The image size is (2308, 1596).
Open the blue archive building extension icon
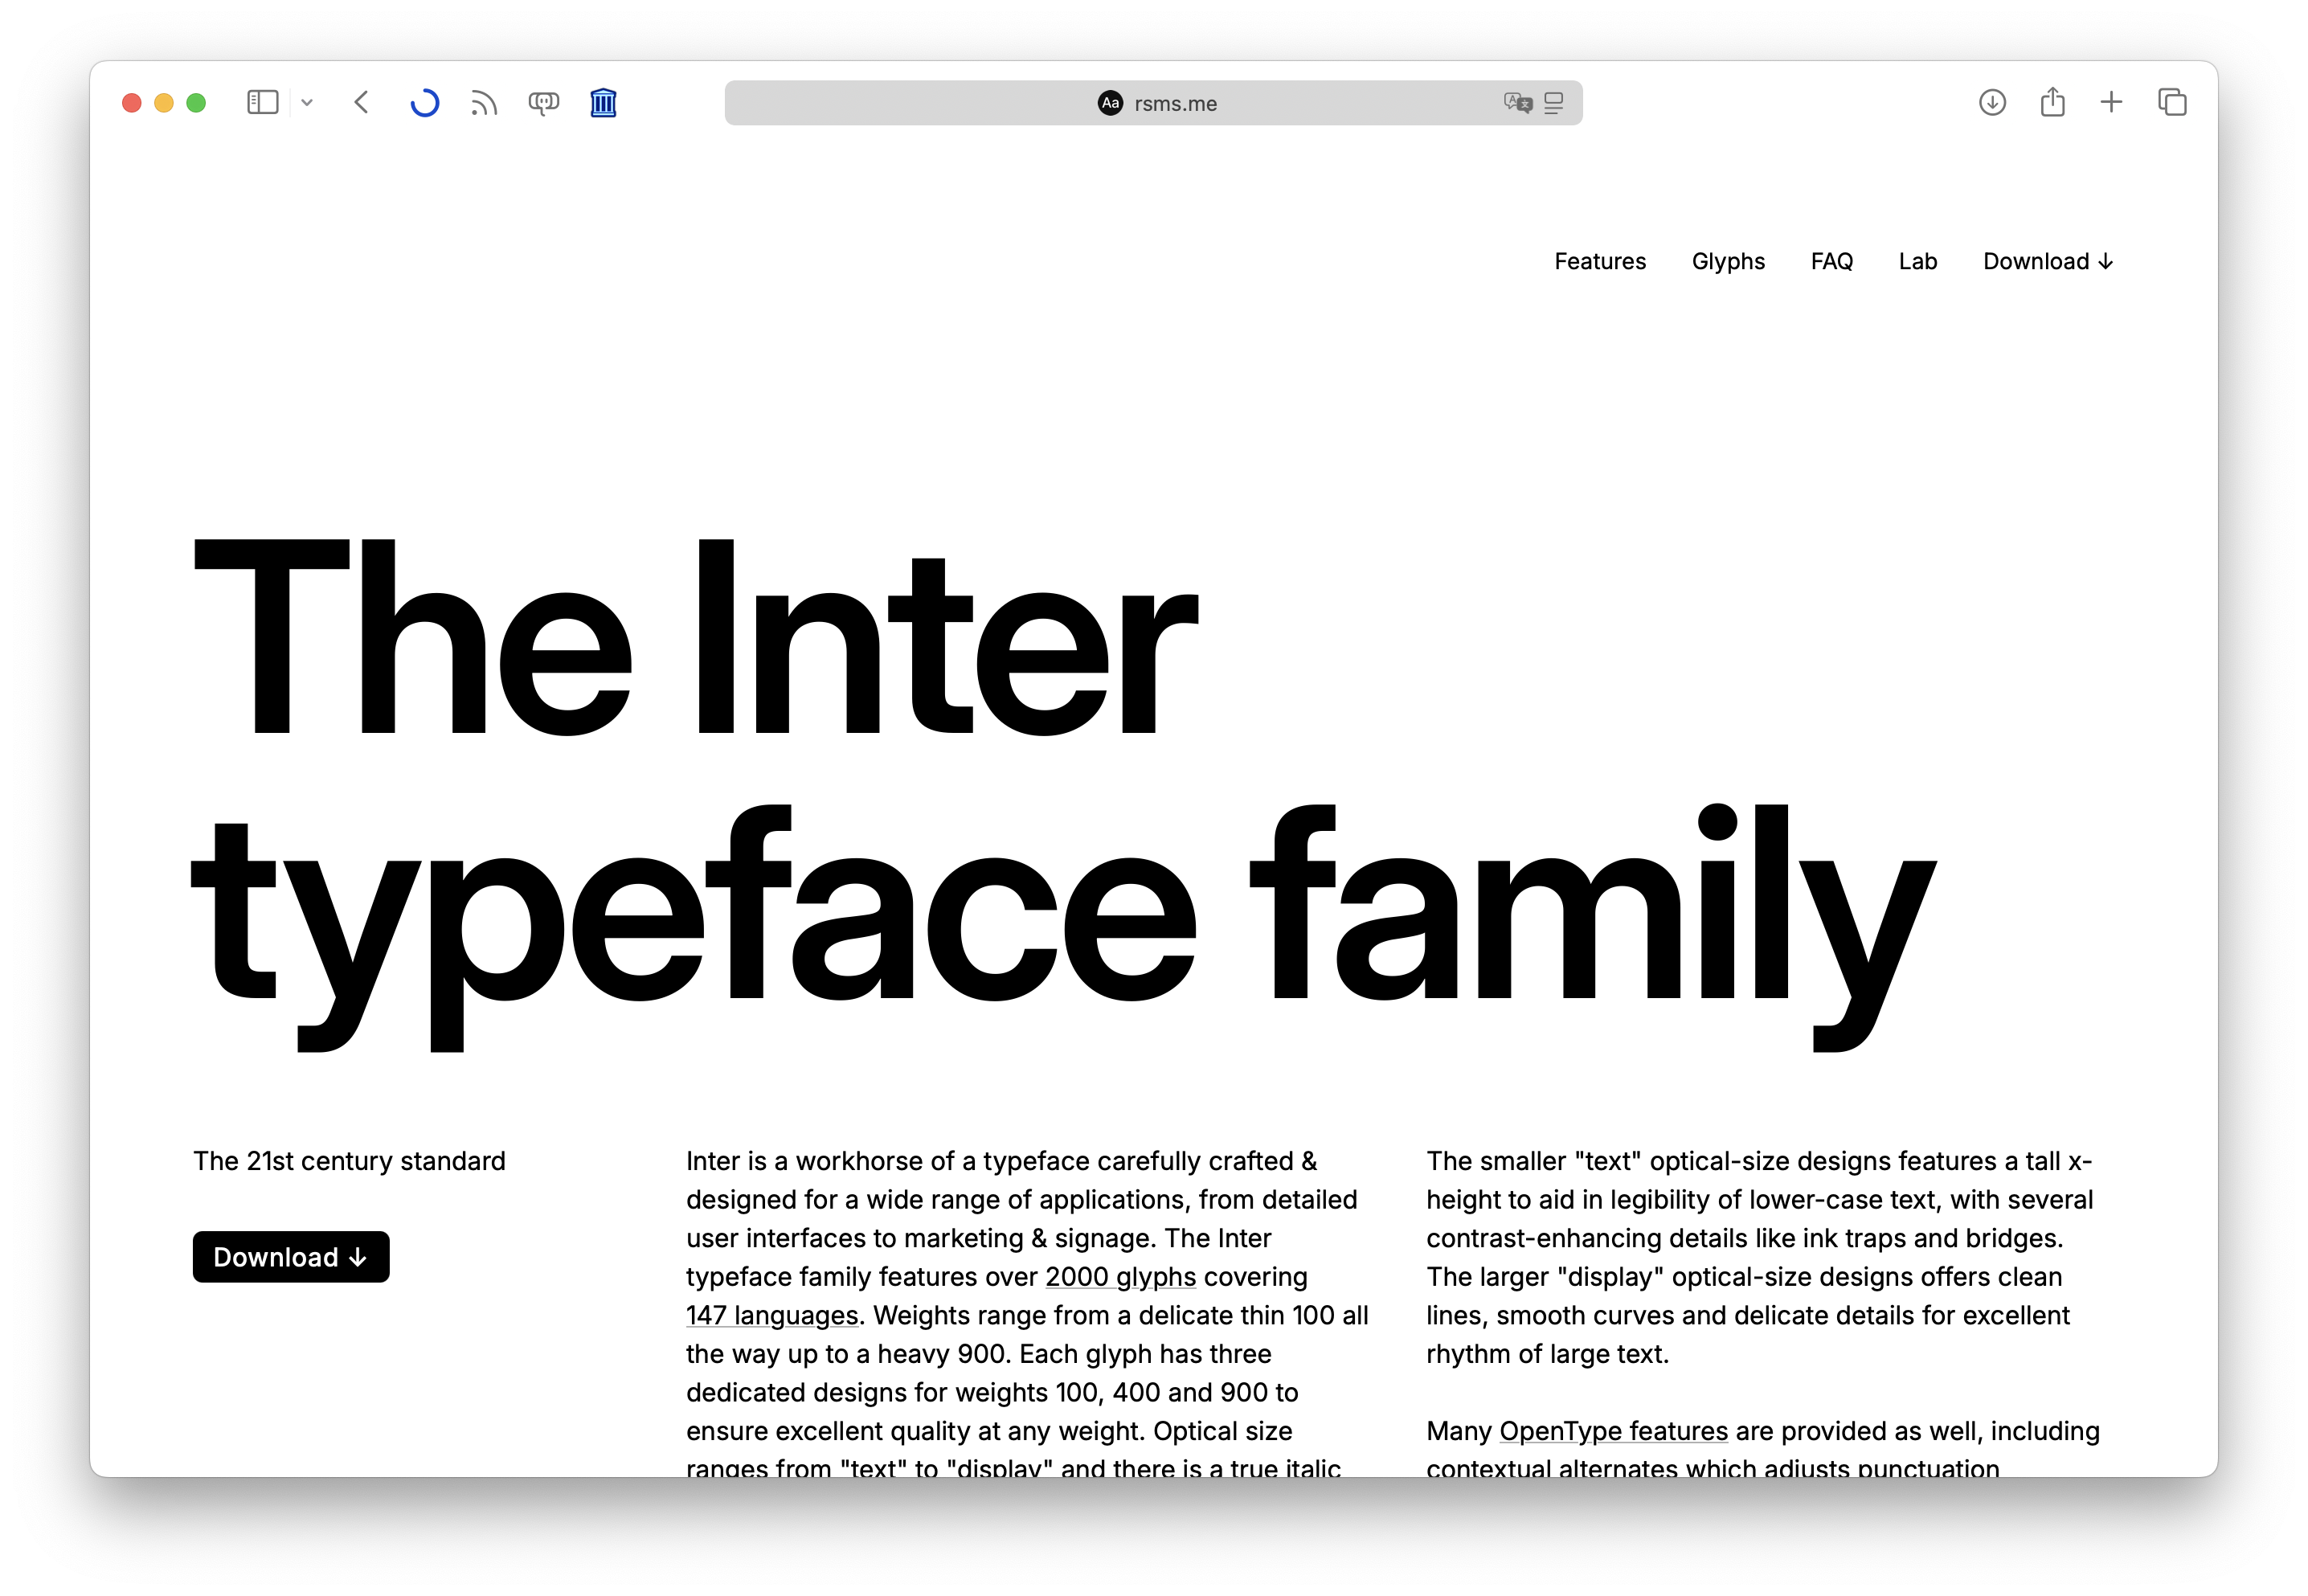[603, 102]
